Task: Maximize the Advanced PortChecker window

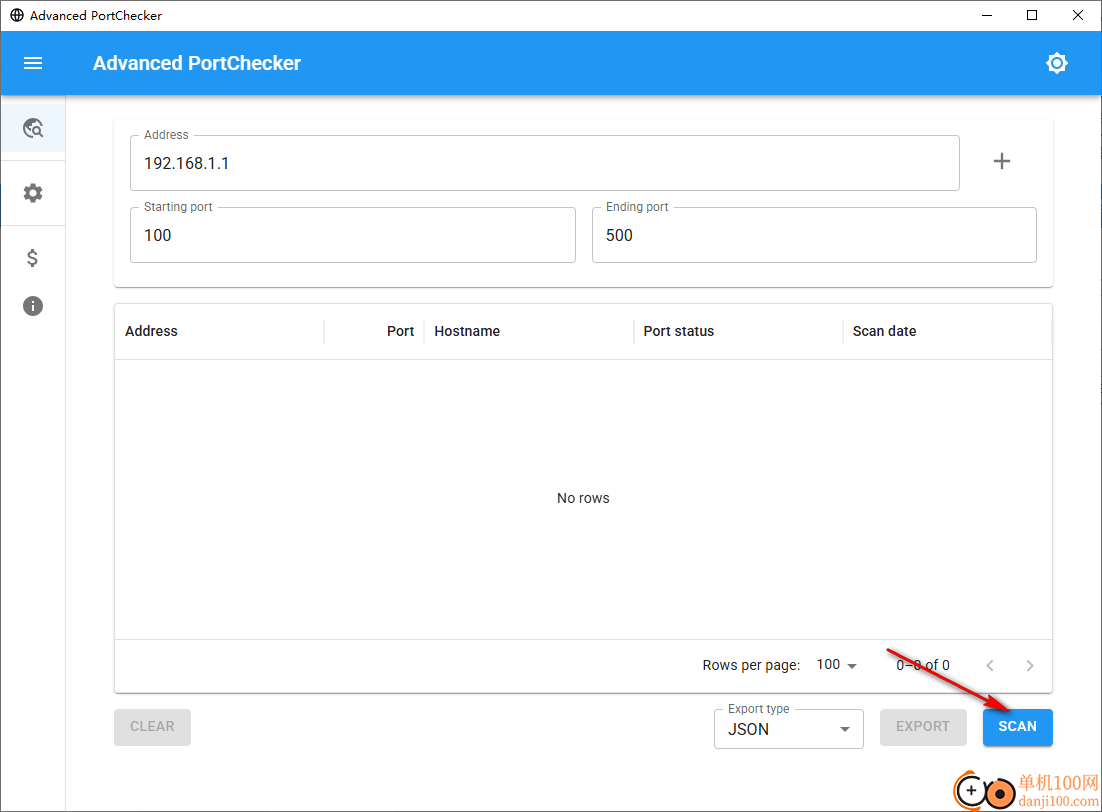Action: (1032, 15)
